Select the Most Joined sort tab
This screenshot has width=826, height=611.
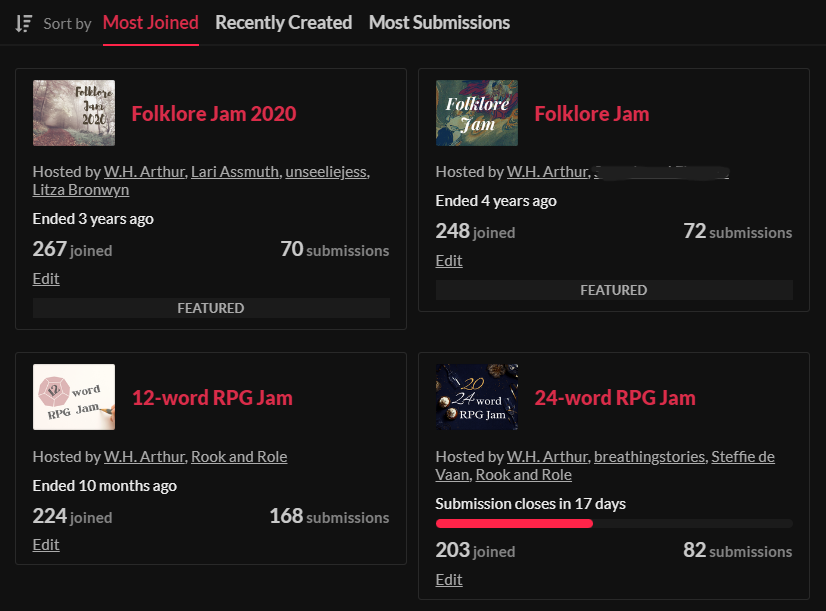pyautogui.click(x=151, y=23)
